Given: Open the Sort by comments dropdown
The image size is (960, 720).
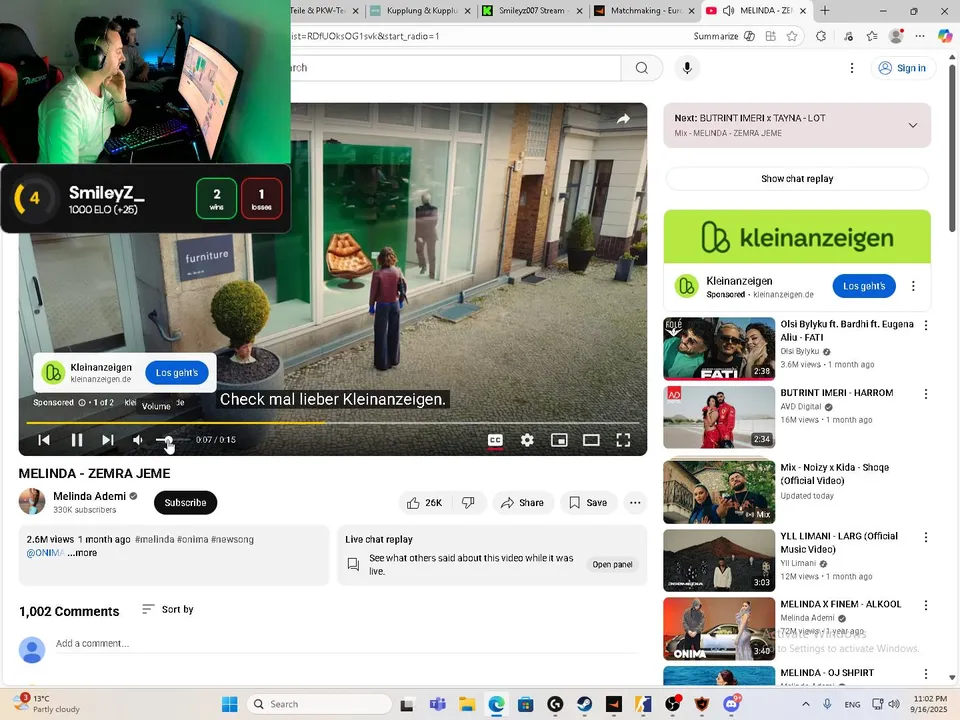Looking at the screenshot, I should [168, 609].
